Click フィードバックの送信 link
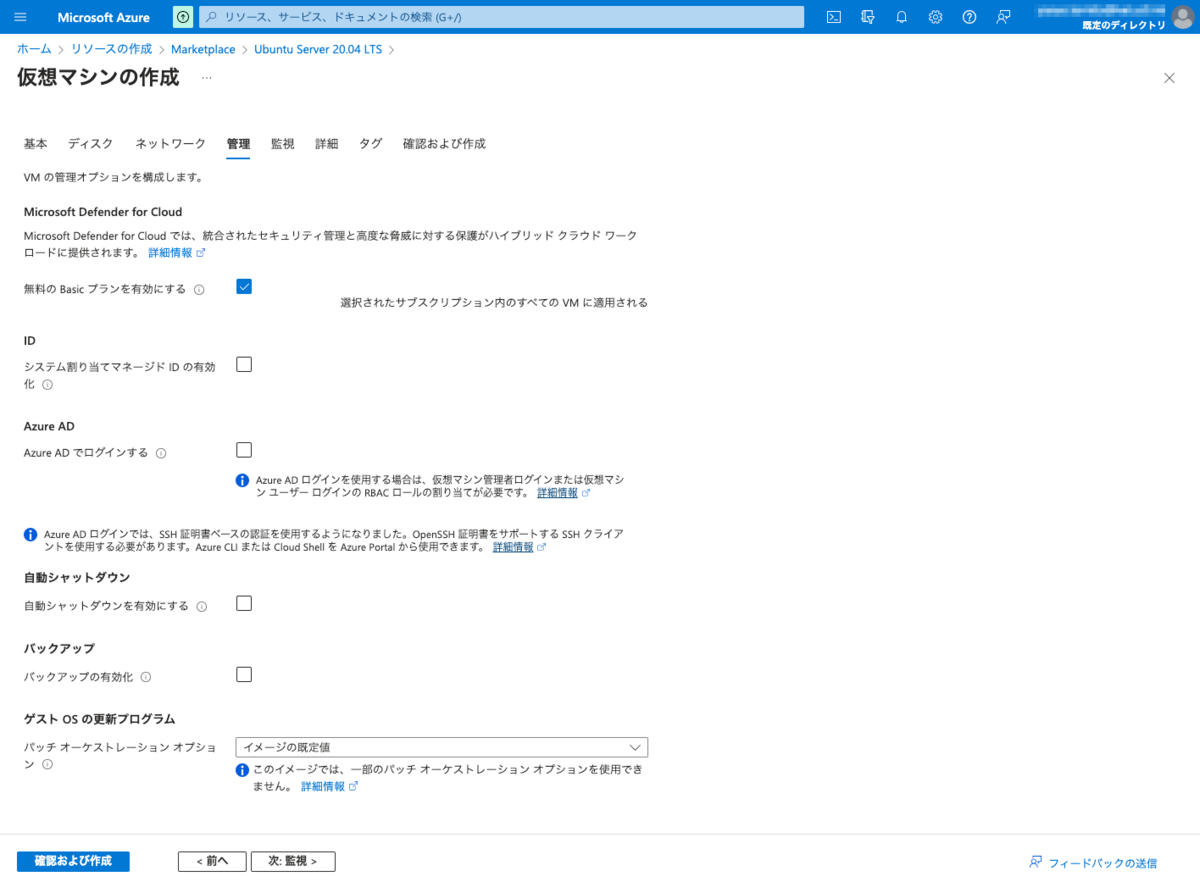Image resolution: width=1200 pixels, height=893 pixels. tap(1103, 862)
